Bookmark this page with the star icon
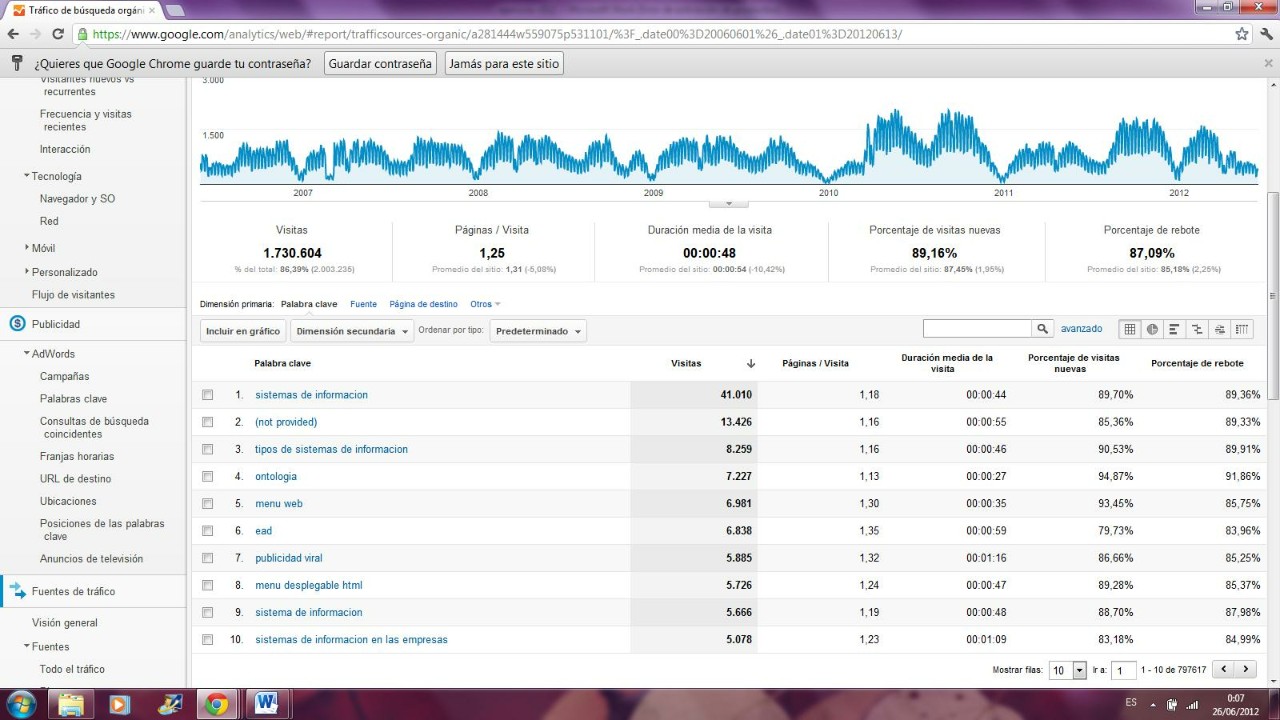The width and height of the screenshot is (1280, 720). tap(1241, 33)
